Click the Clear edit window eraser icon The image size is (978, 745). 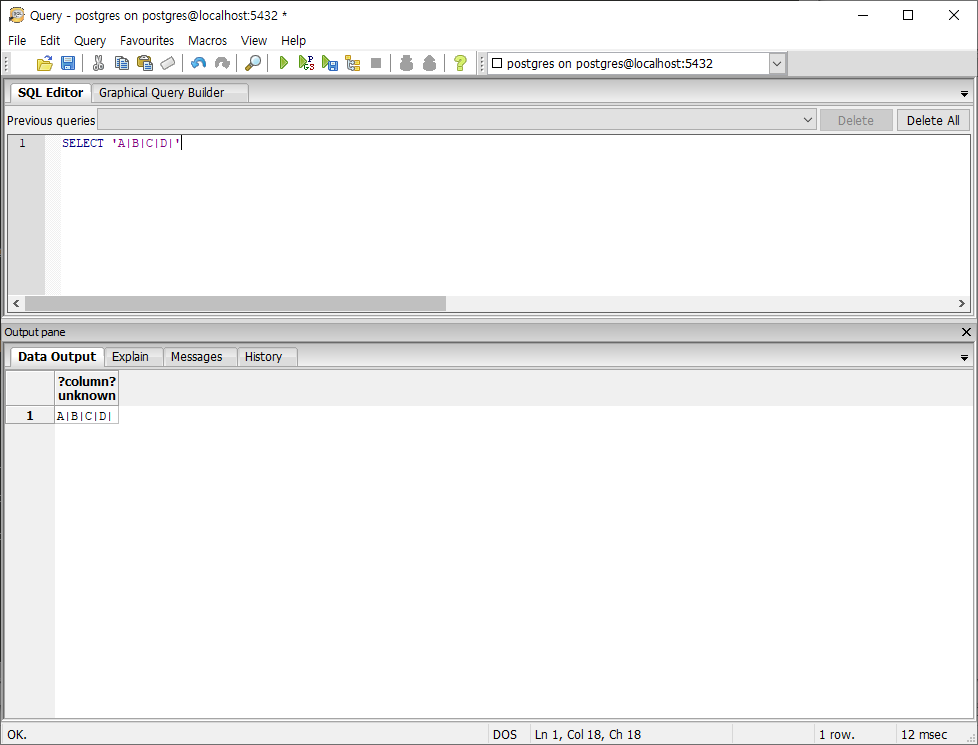[168, 63]
